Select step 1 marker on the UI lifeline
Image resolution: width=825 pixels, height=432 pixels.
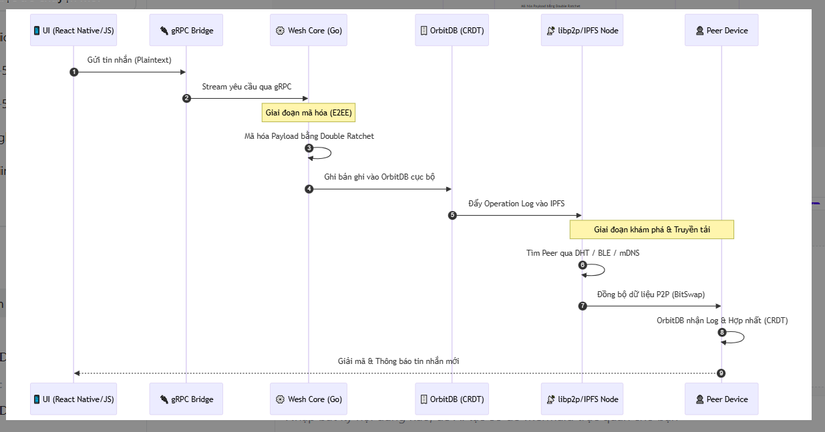pyautogui.click(x=74, y=72)
